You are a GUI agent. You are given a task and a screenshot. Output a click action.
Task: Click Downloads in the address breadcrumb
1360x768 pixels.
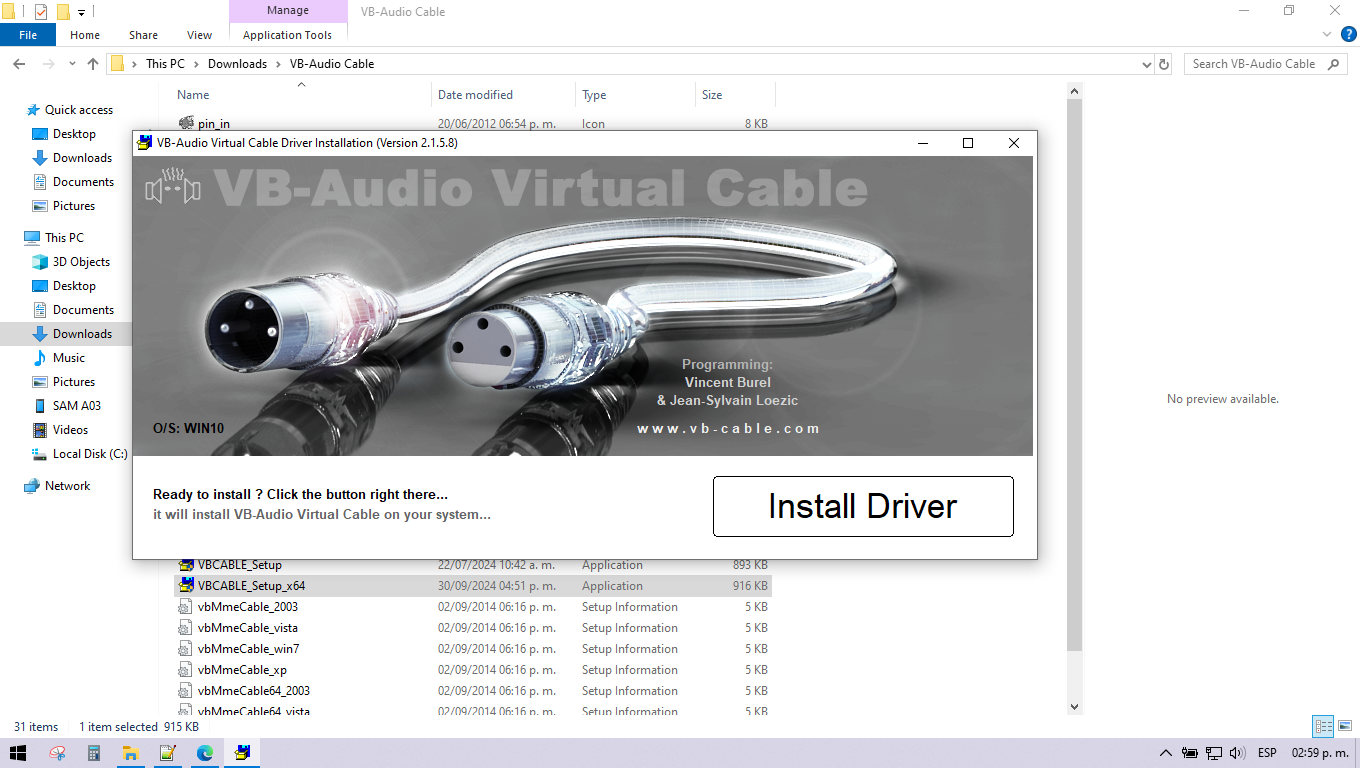[237, 64]
